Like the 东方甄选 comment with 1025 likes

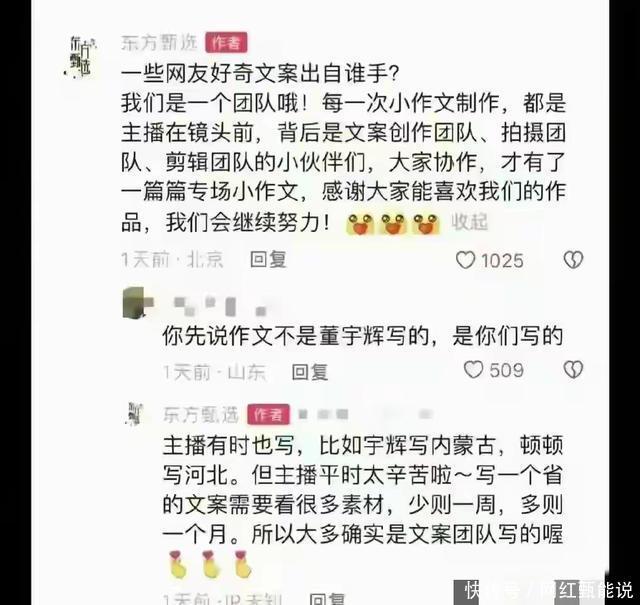pos(465,260)
